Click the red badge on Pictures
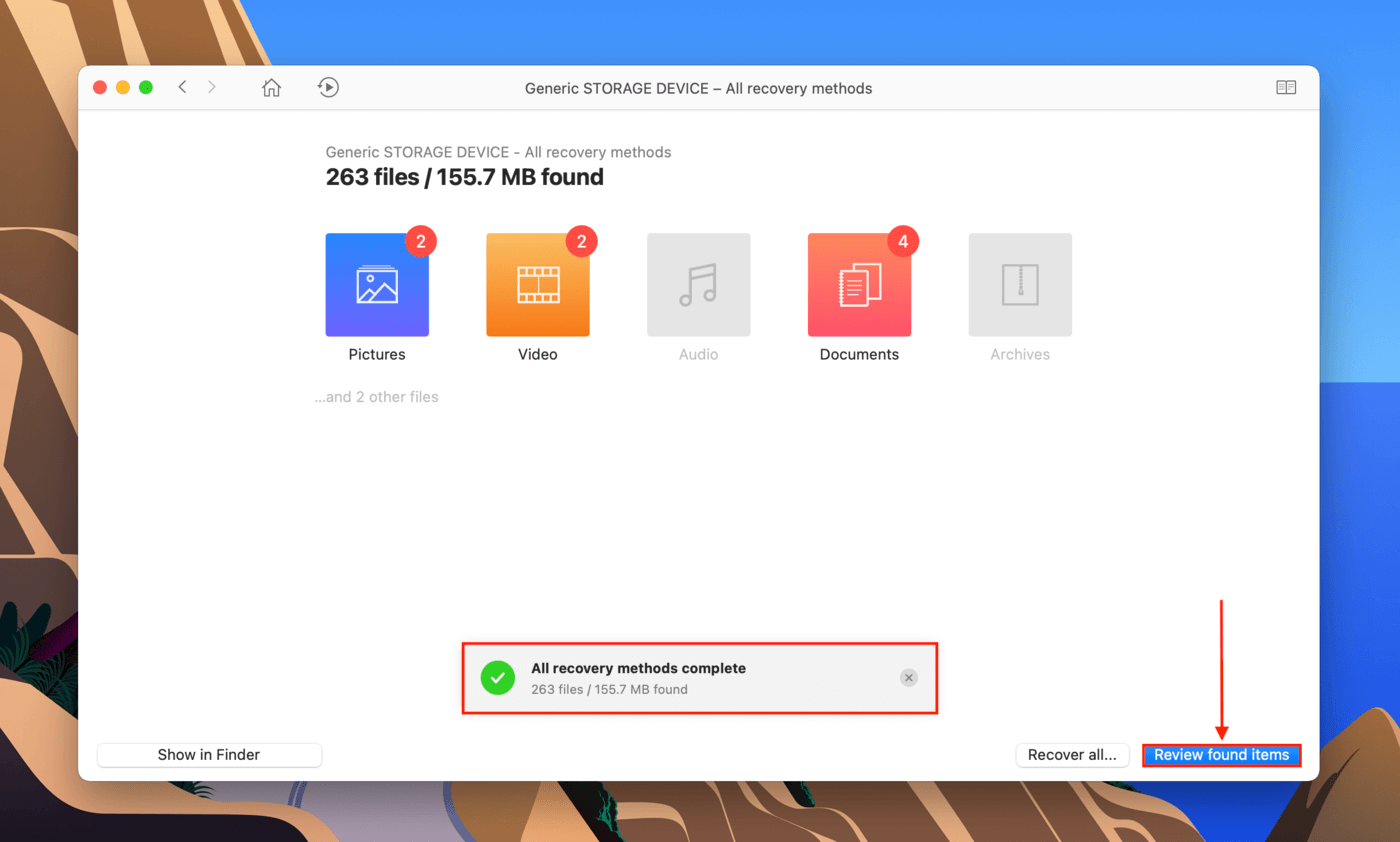This screenshot has width=1400, height=842. (421, 241)
